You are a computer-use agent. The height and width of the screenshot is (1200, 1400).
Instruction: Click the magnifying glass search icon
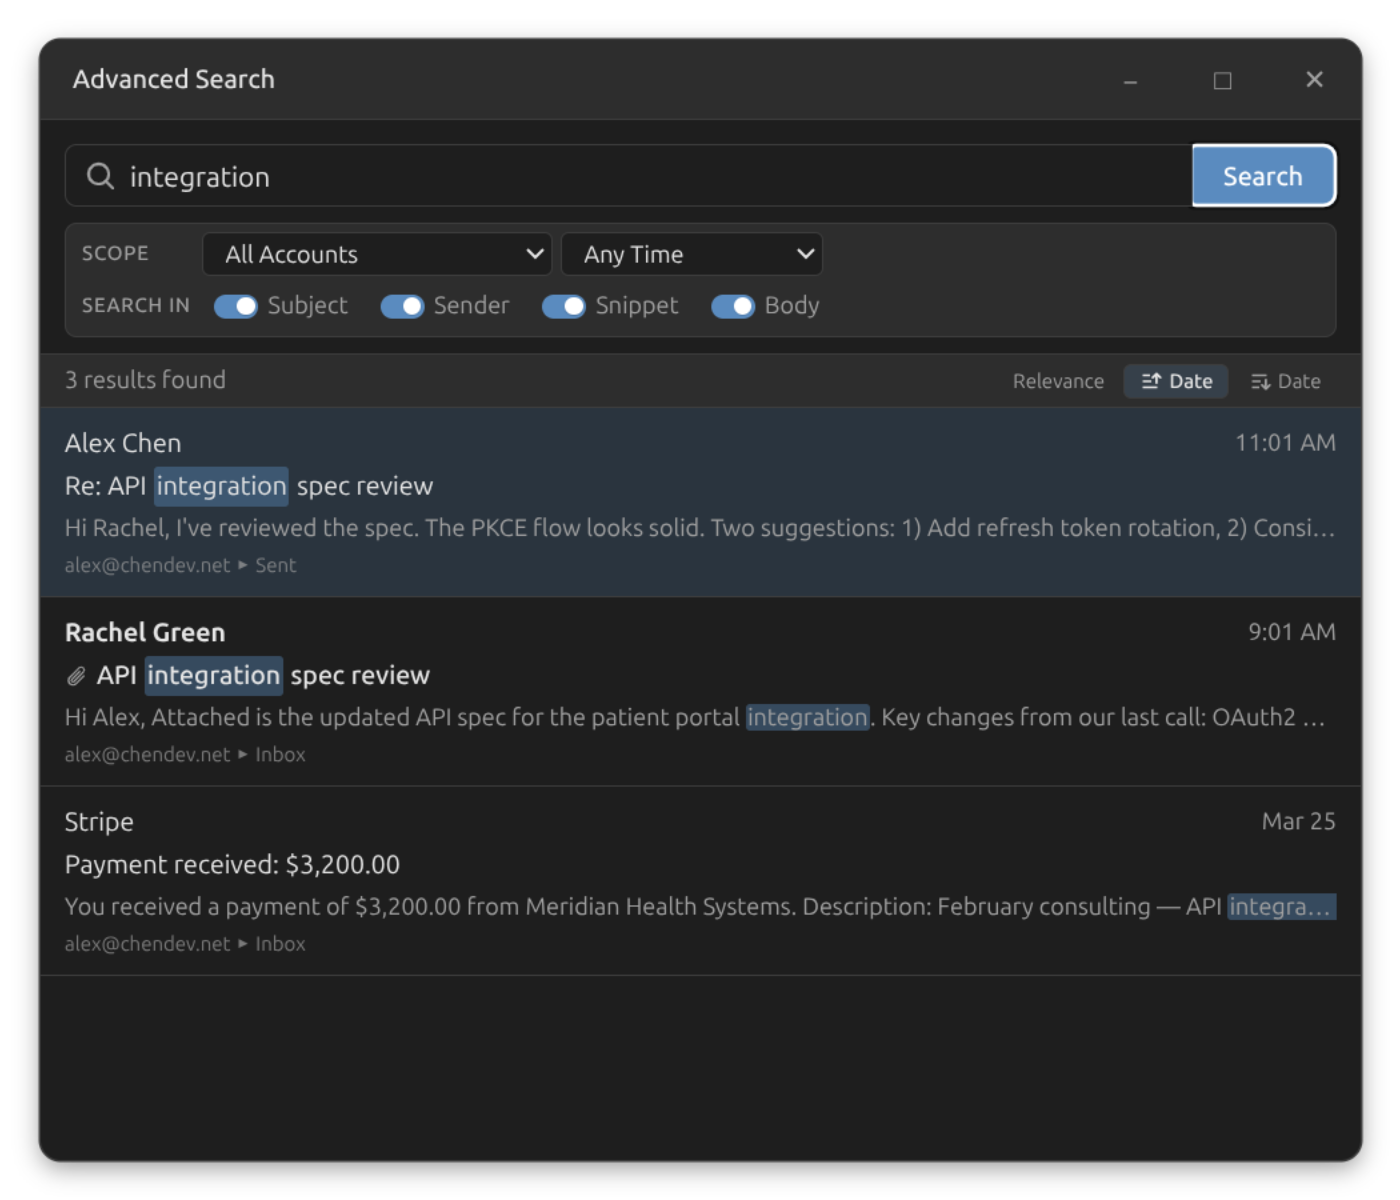100,176
